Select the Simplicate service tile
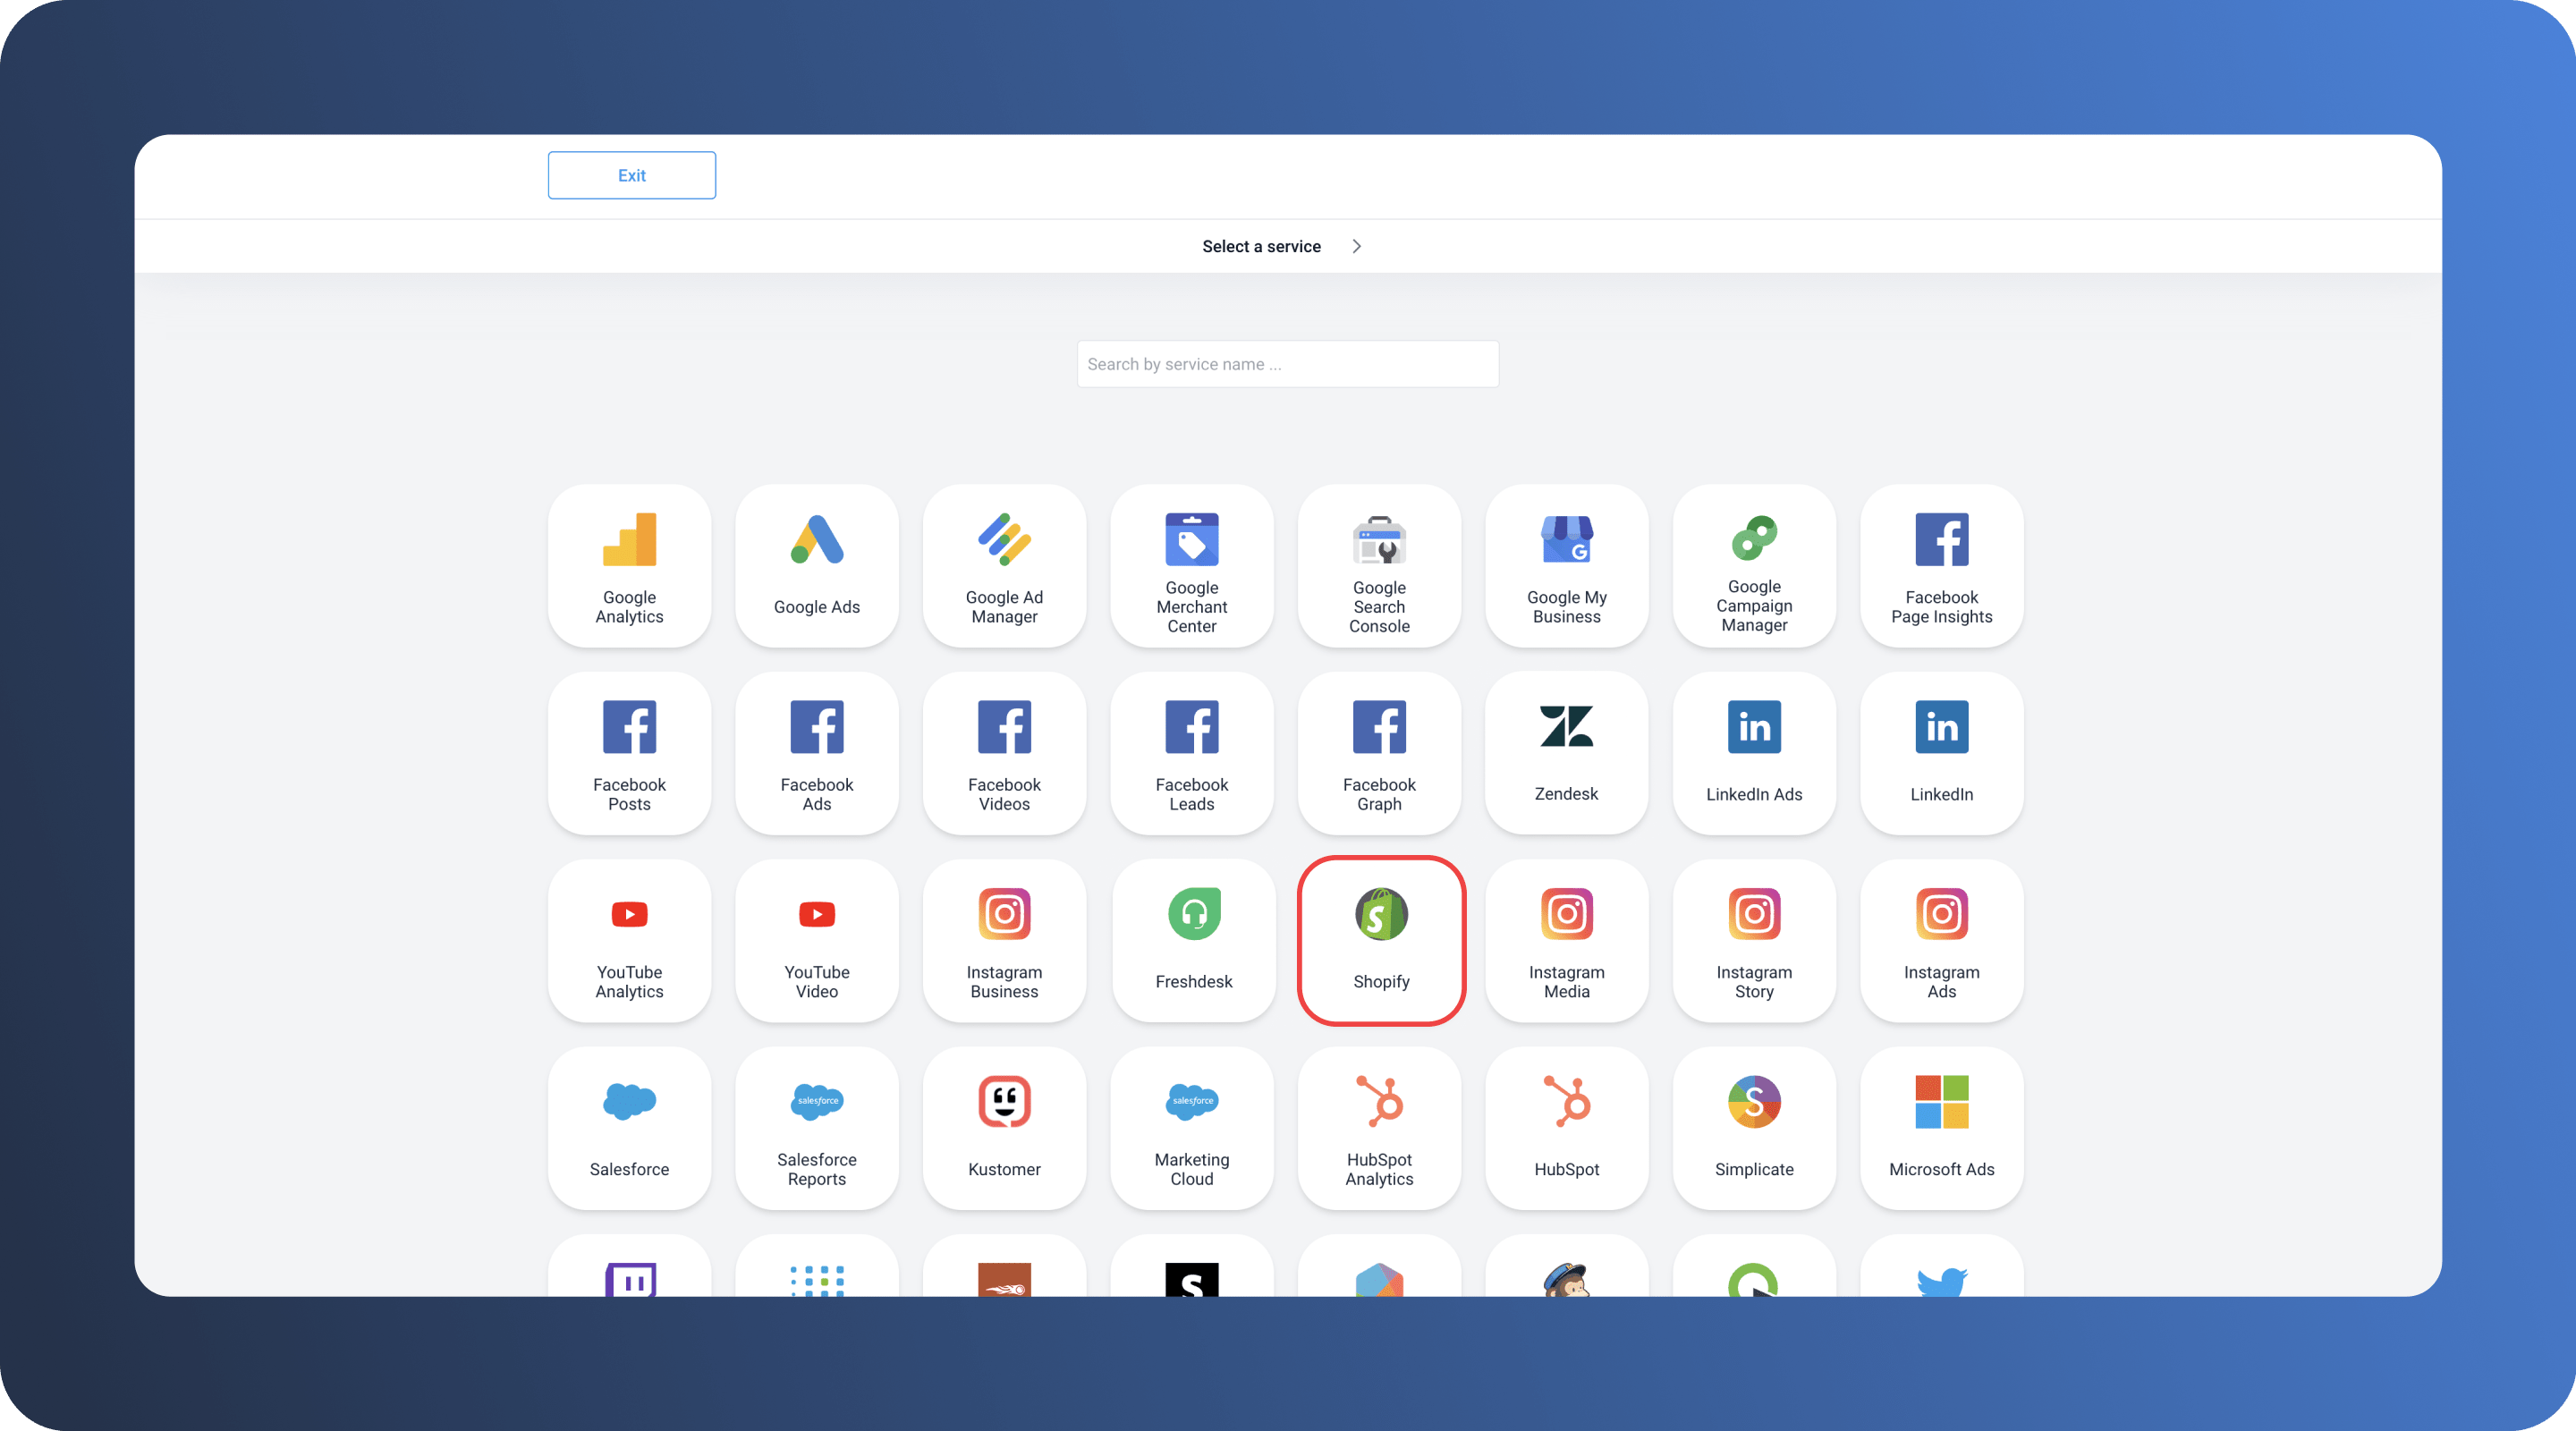Viewport: 2576px width, 1431px height. pos(1754,1128)
